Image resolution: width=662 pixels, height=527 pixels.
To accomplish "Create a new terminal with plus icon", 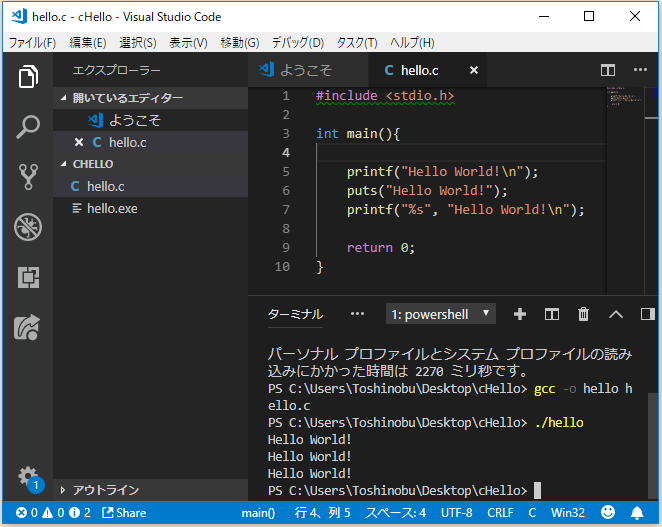I will [x=520, y=314].
